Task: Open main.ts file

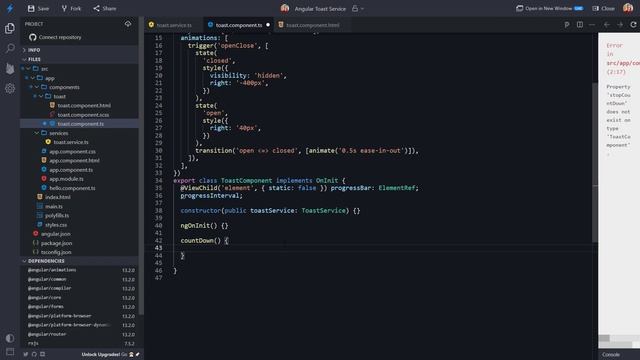Action: [x=54, y=207]
